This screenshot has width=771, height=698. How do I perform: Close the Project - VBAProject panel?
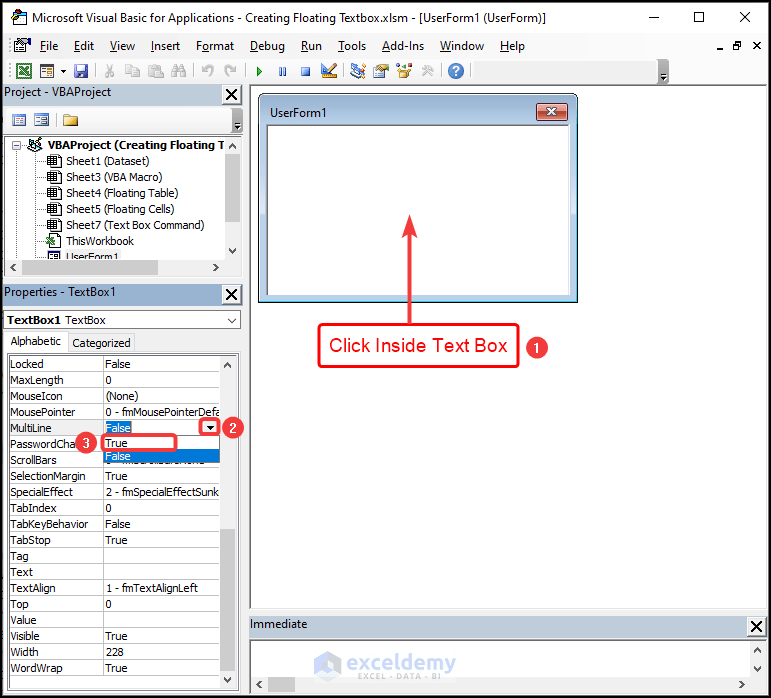pos(231,94)
